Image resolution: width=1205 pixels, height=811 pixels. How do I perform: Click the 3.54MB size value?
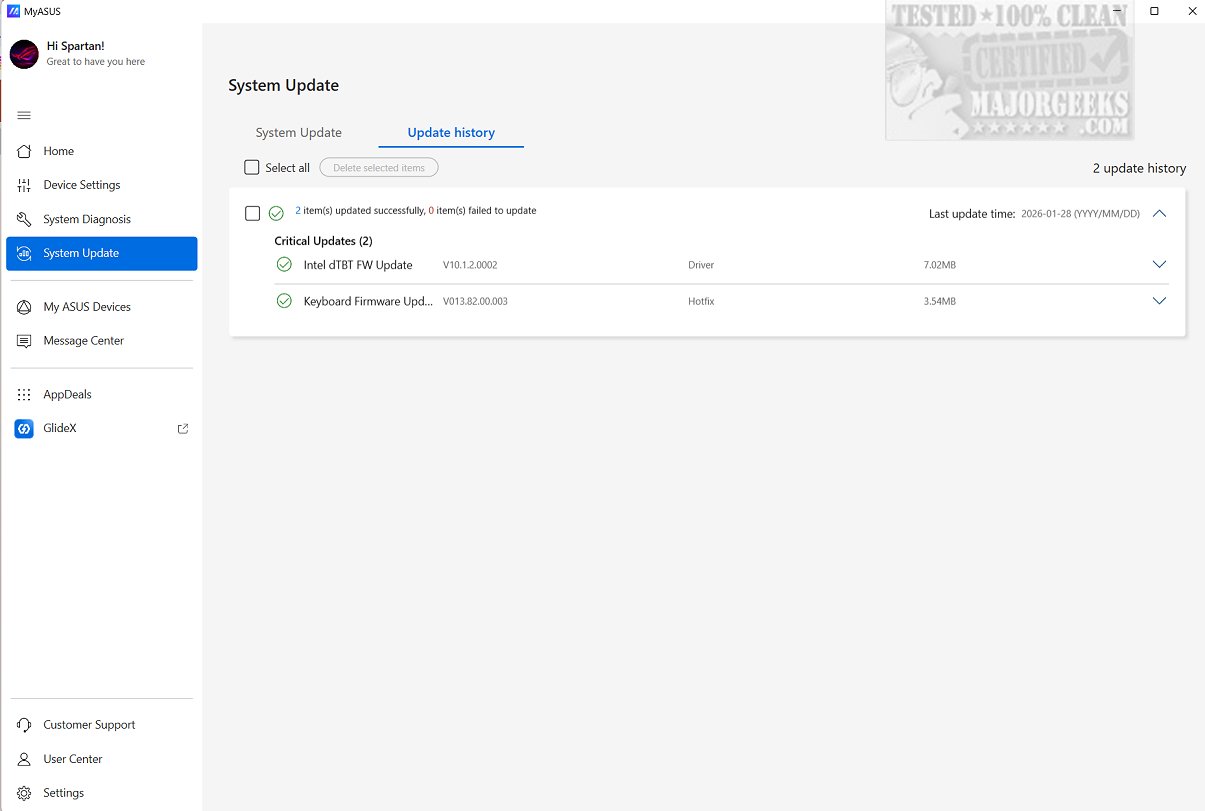pos(940,301)
